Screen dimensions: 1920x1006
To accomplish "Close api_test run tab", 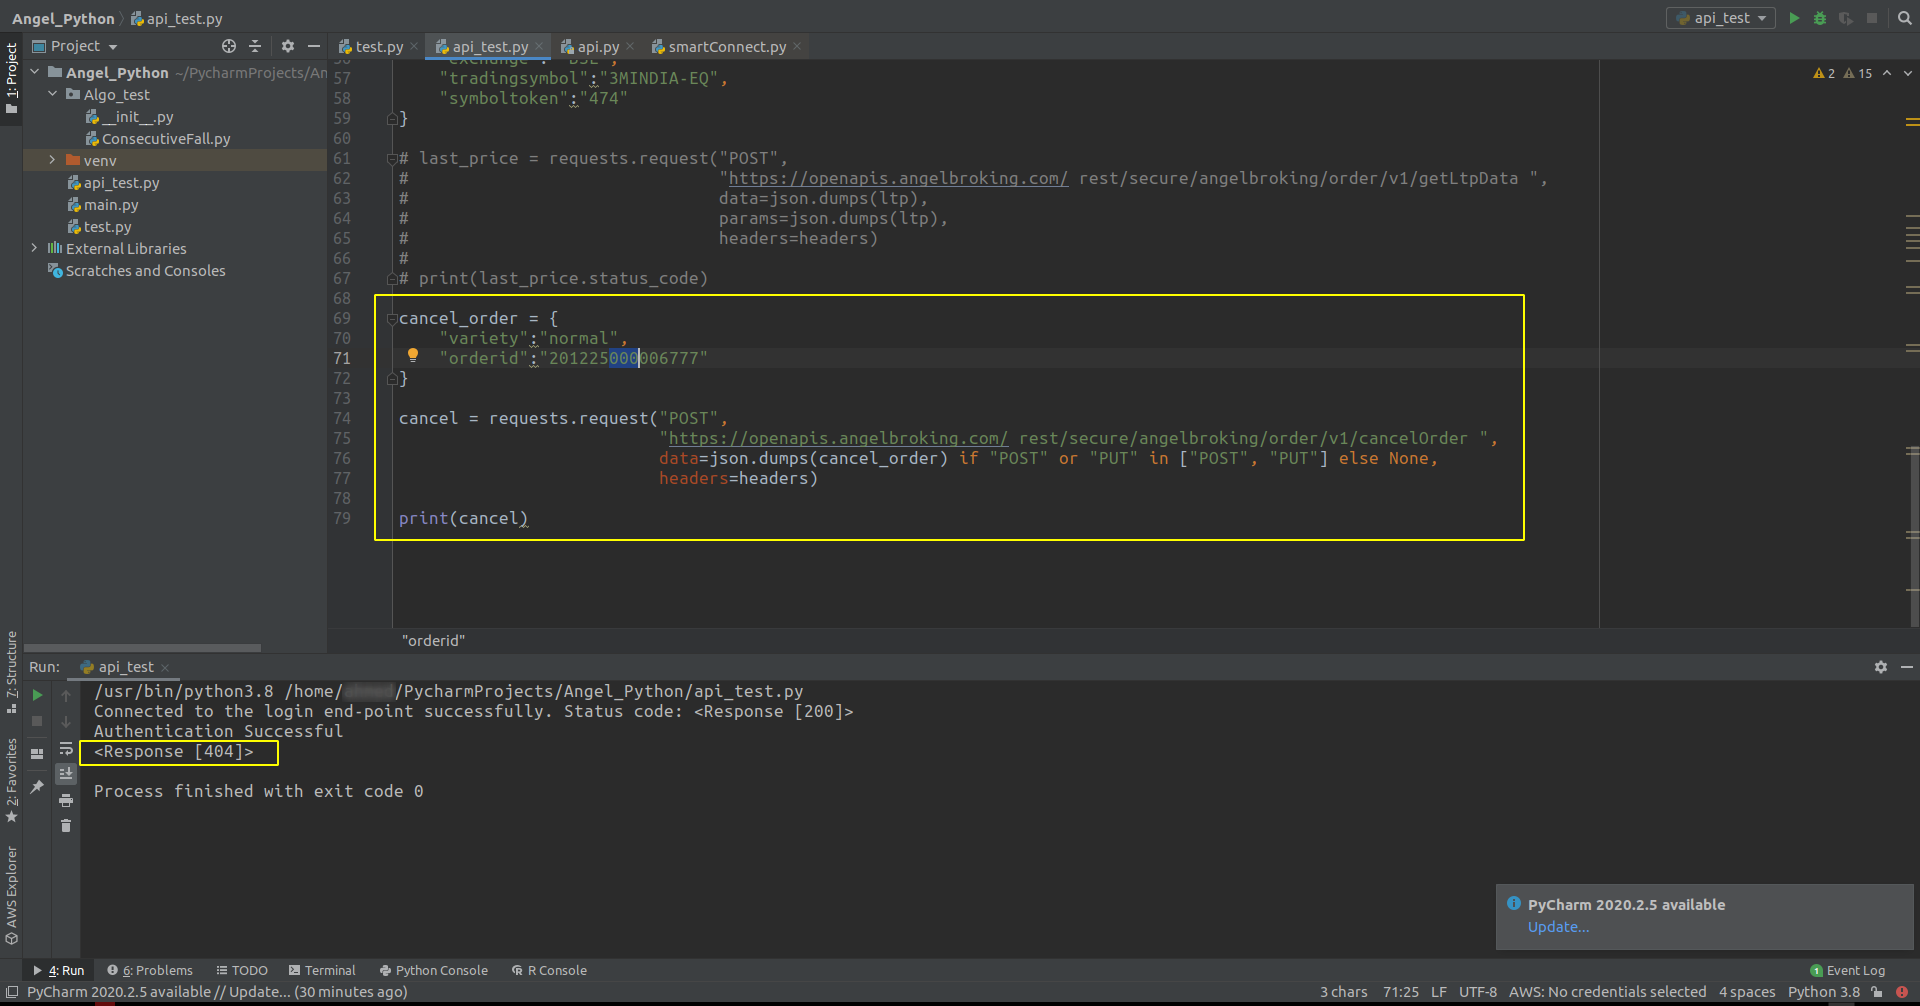I will [165, 668].
